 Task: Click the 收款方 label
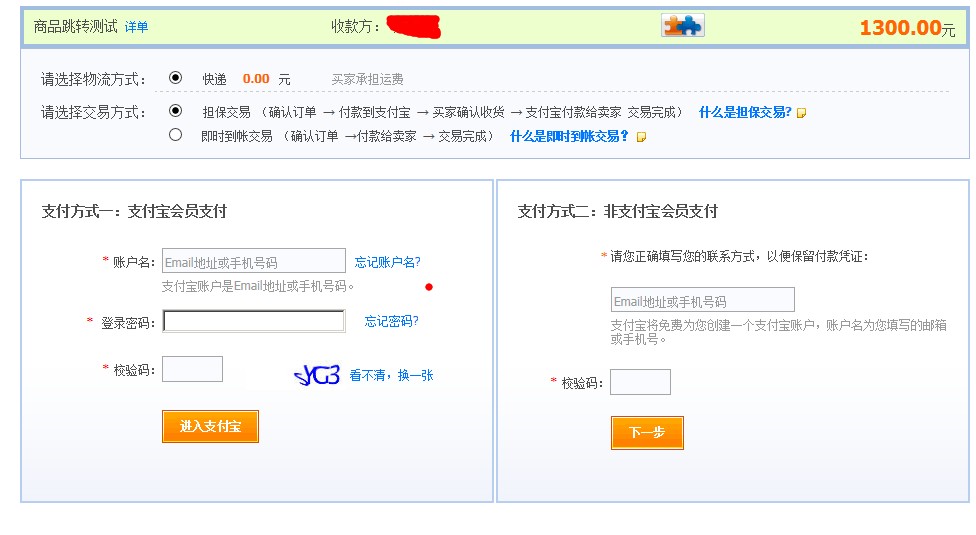tap(355, 27)
